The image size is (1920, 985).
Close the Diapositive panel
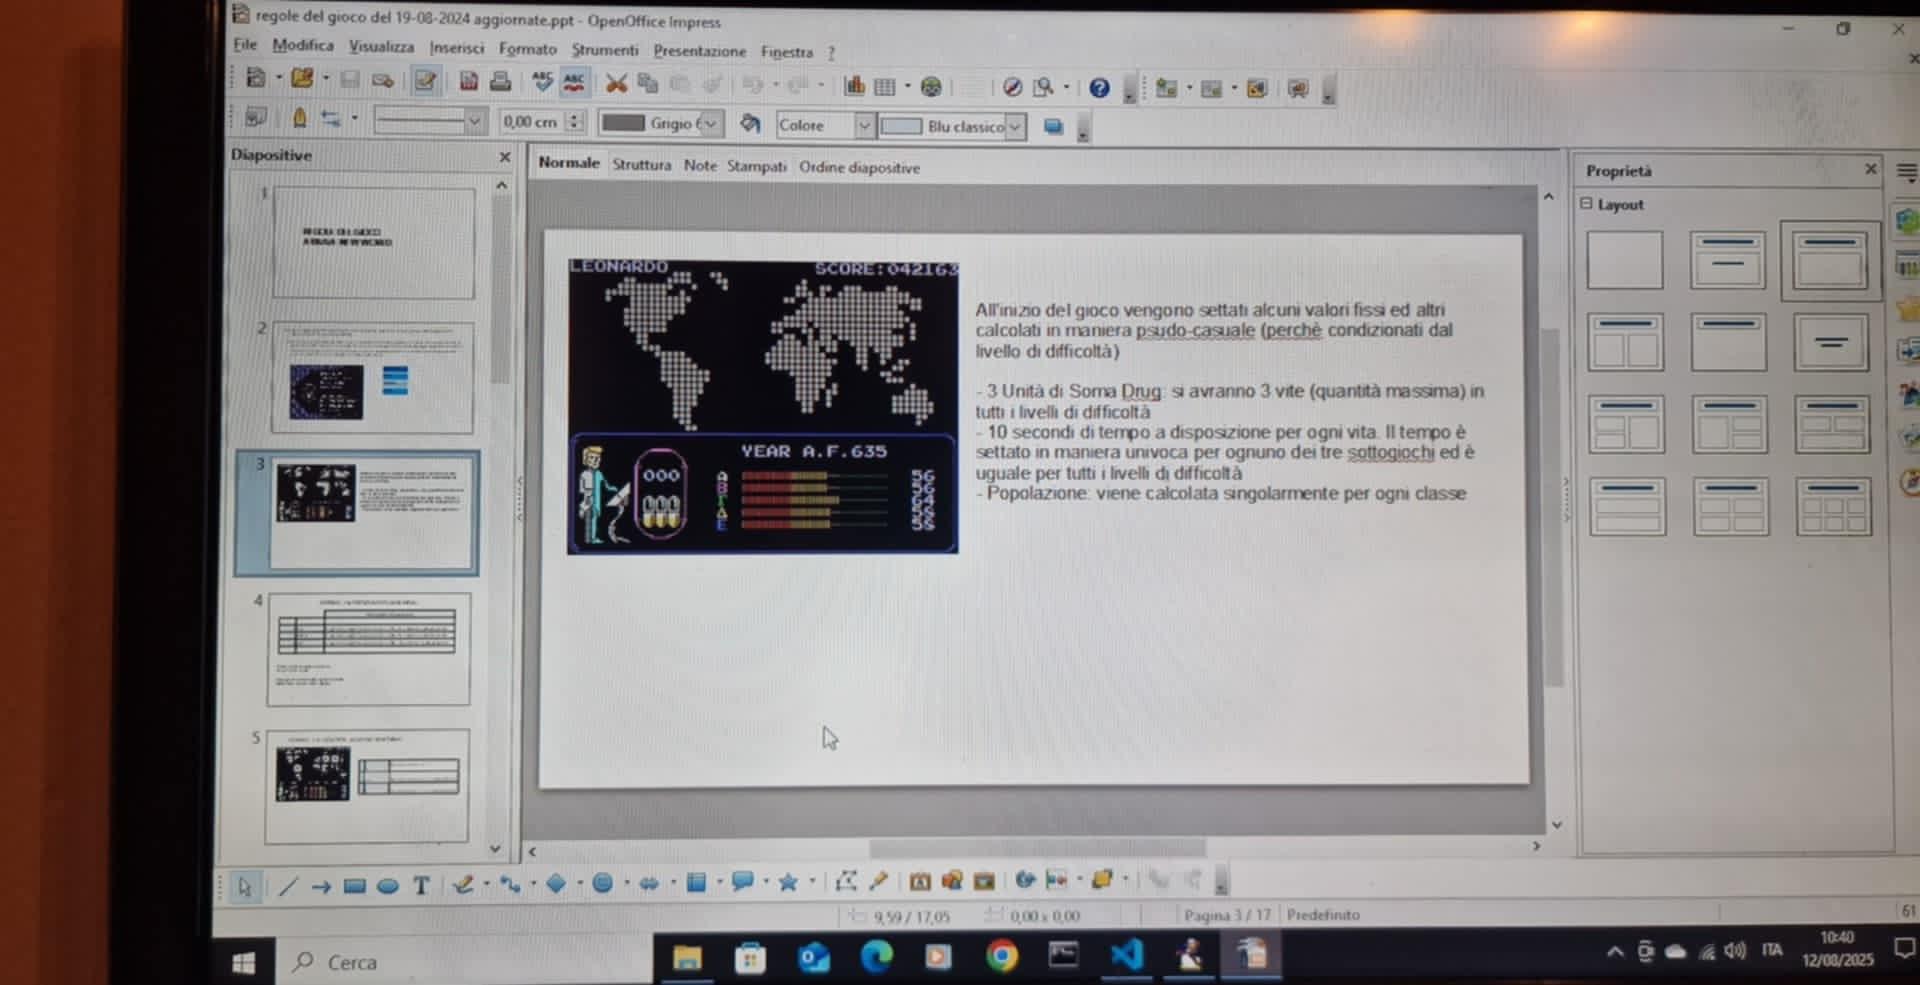505,157
